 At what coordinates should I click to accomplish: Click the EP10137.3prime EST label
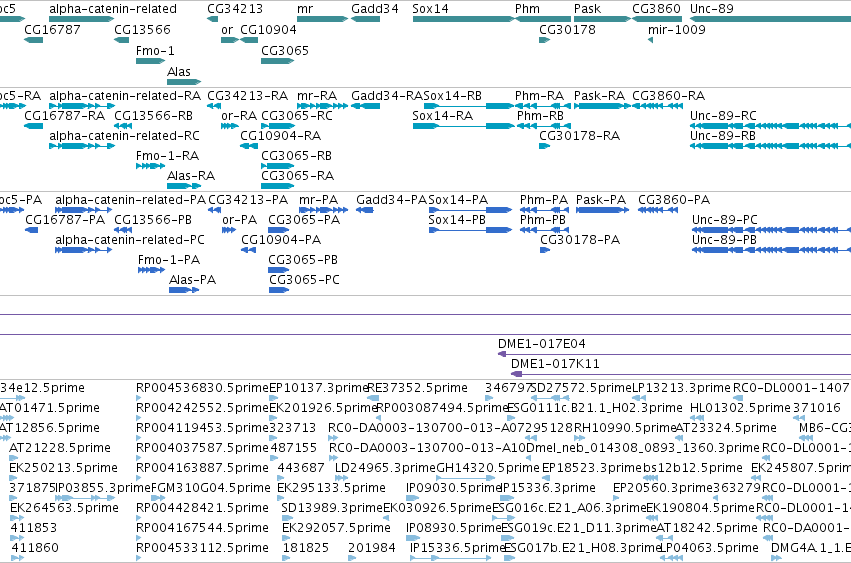pos(319,388)
